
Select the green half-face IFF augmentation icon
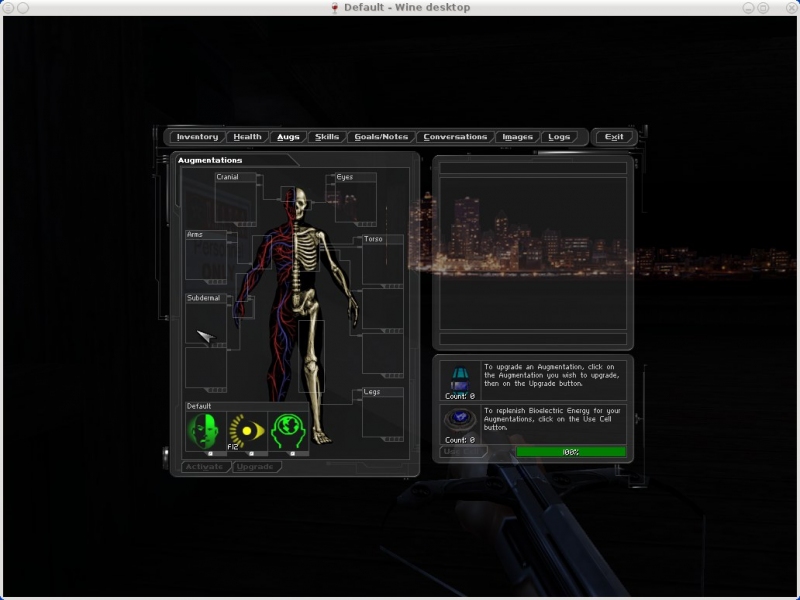click(203, 432)
